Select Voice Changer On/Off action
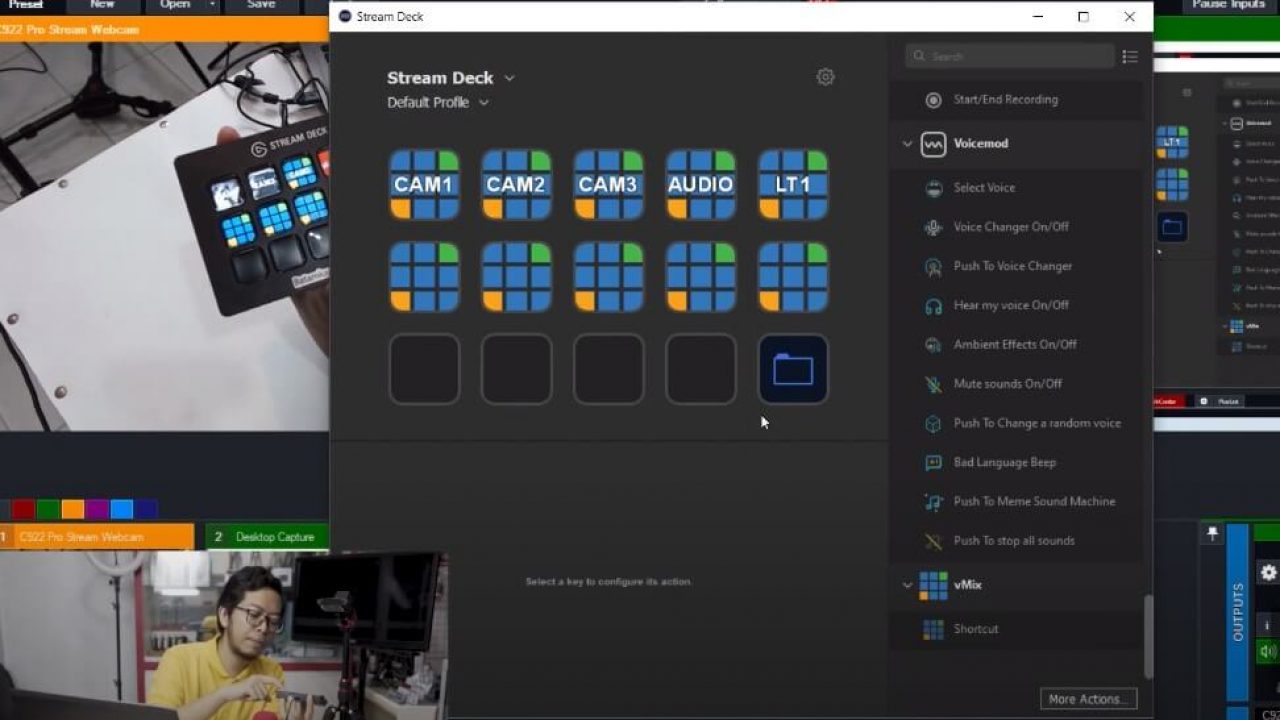The width and height of the screenshot is (1280, 720). click(x=1010, y=227)
